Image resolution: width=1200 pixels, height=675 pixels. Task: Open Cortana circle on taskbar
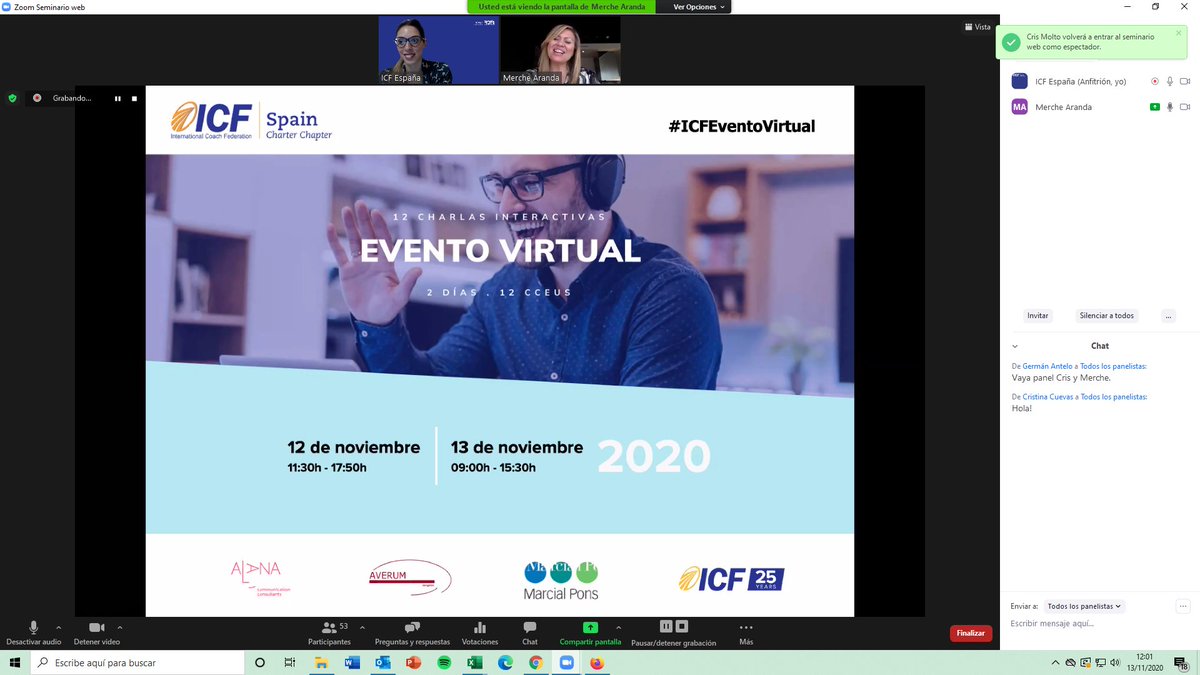[x=260, y=662]
